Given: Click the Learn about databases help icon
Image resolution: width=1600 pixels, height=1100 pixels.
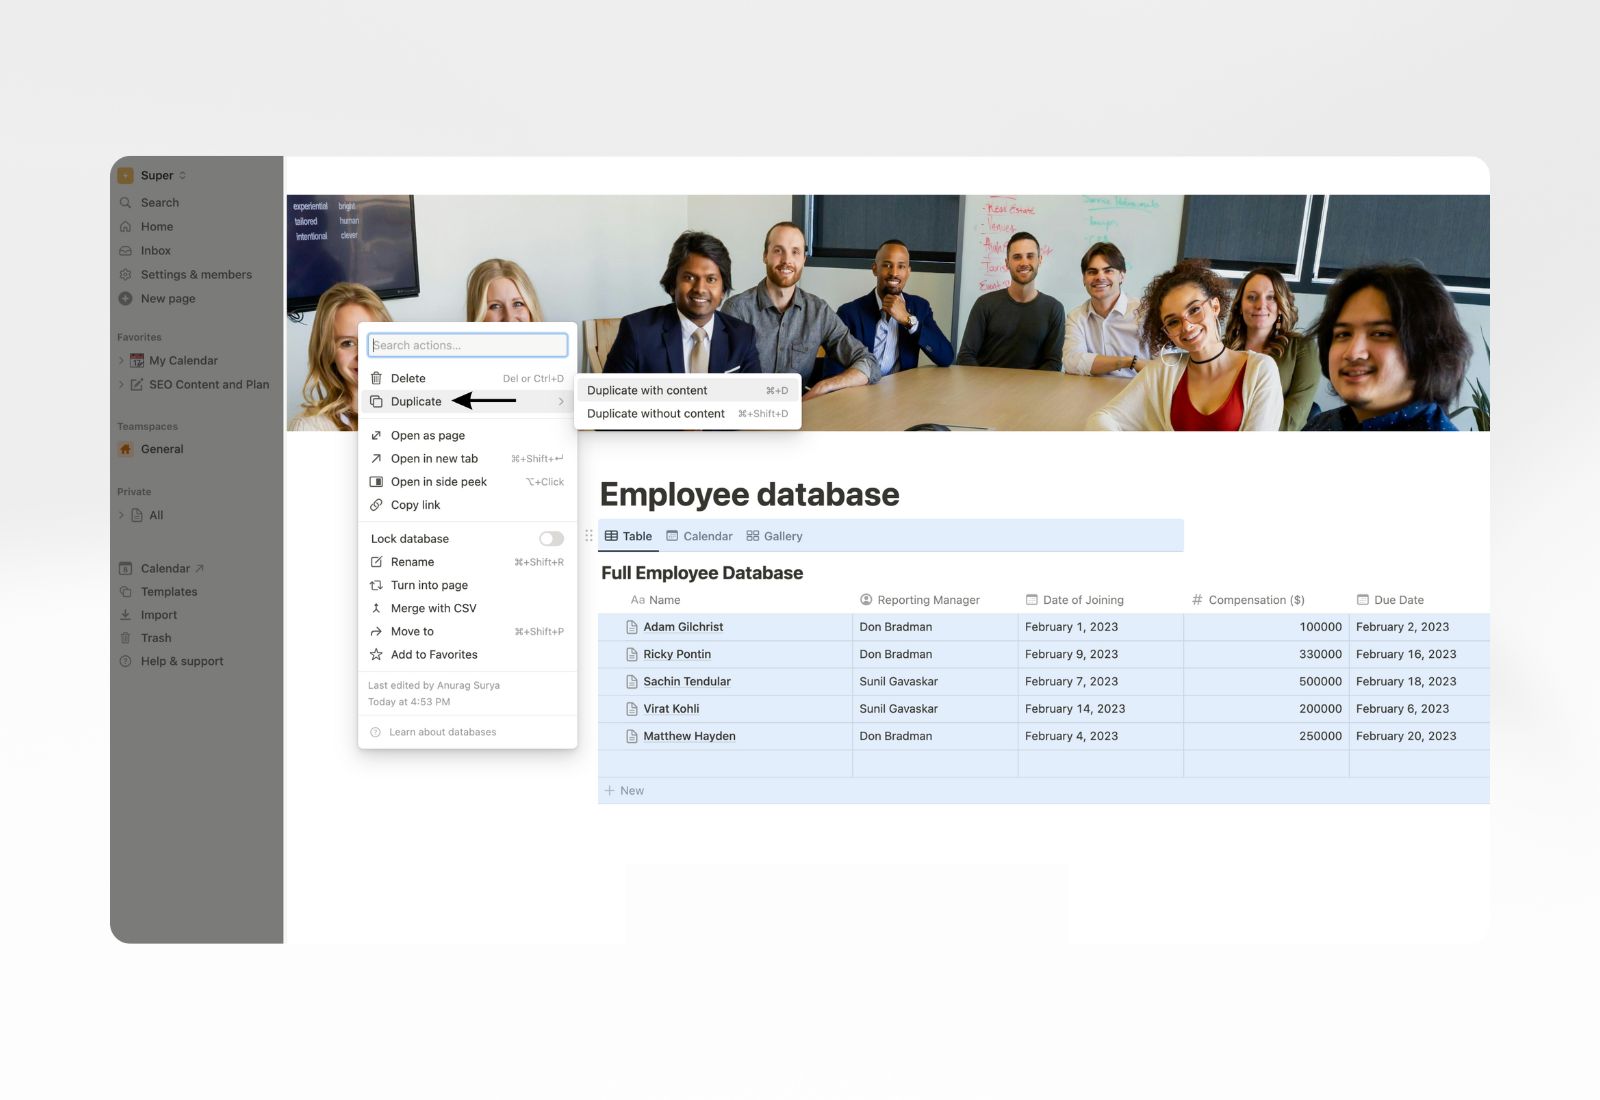Looking at the screenshot, I should click(x=376, y=732).
